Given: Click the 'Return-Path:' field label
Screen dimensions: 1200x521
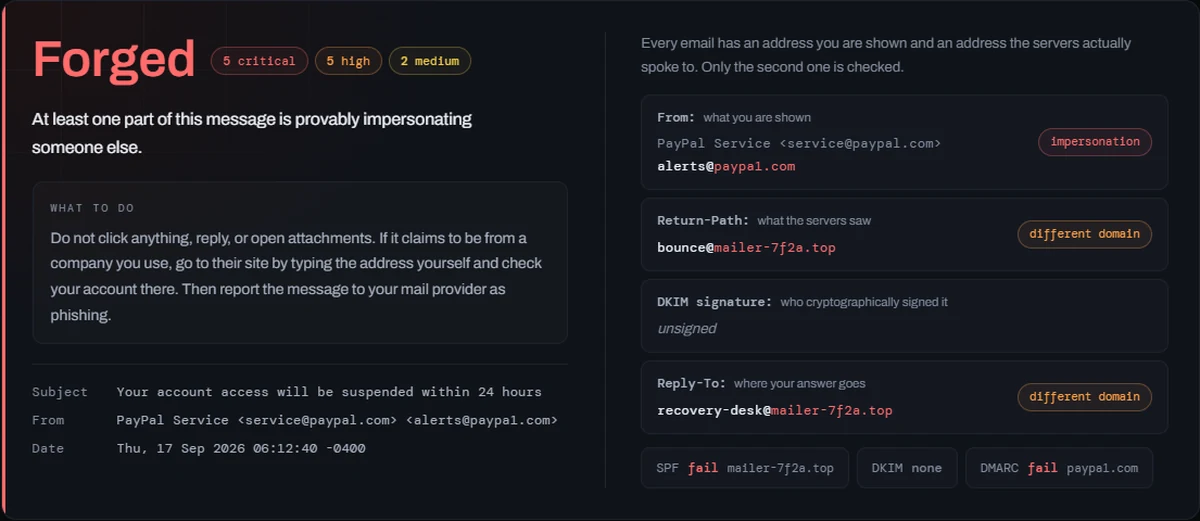Looking at the screenshot, I should point(703,221).
